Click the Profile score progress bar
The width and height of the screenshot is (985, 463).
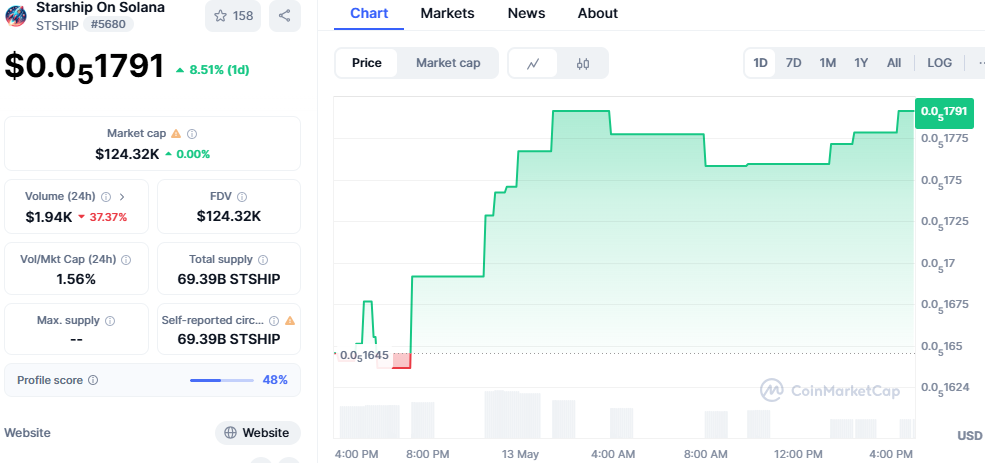pos(222,380)
